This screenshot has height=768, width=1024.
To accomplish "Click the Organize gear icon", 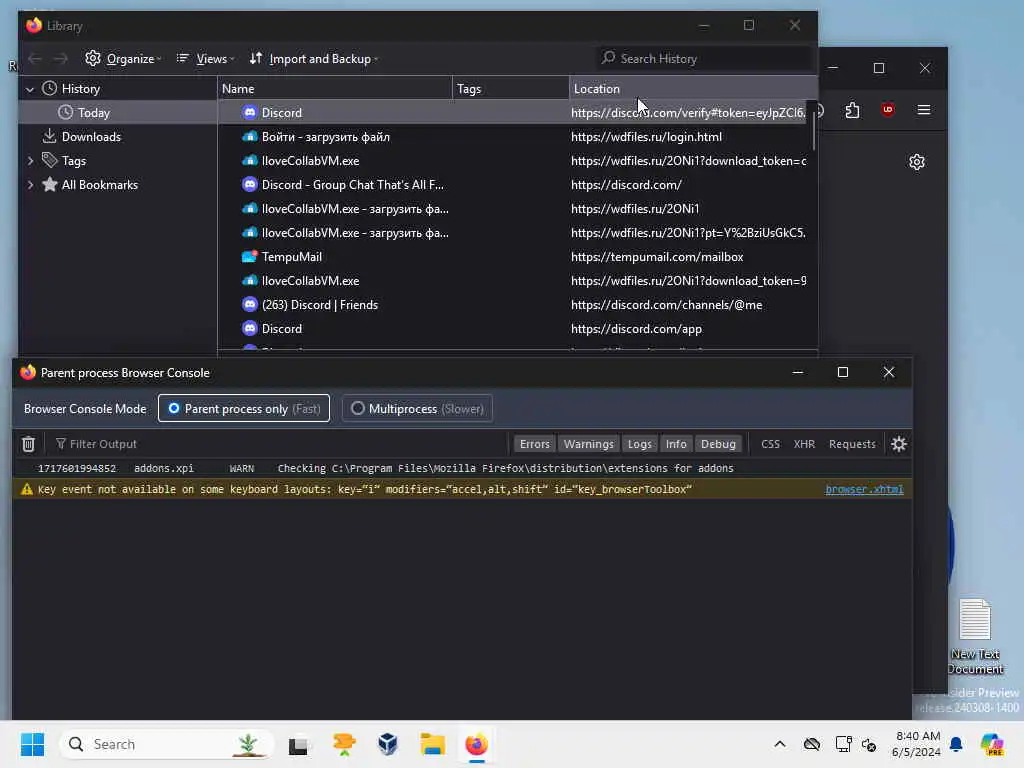I will (93, 58).
